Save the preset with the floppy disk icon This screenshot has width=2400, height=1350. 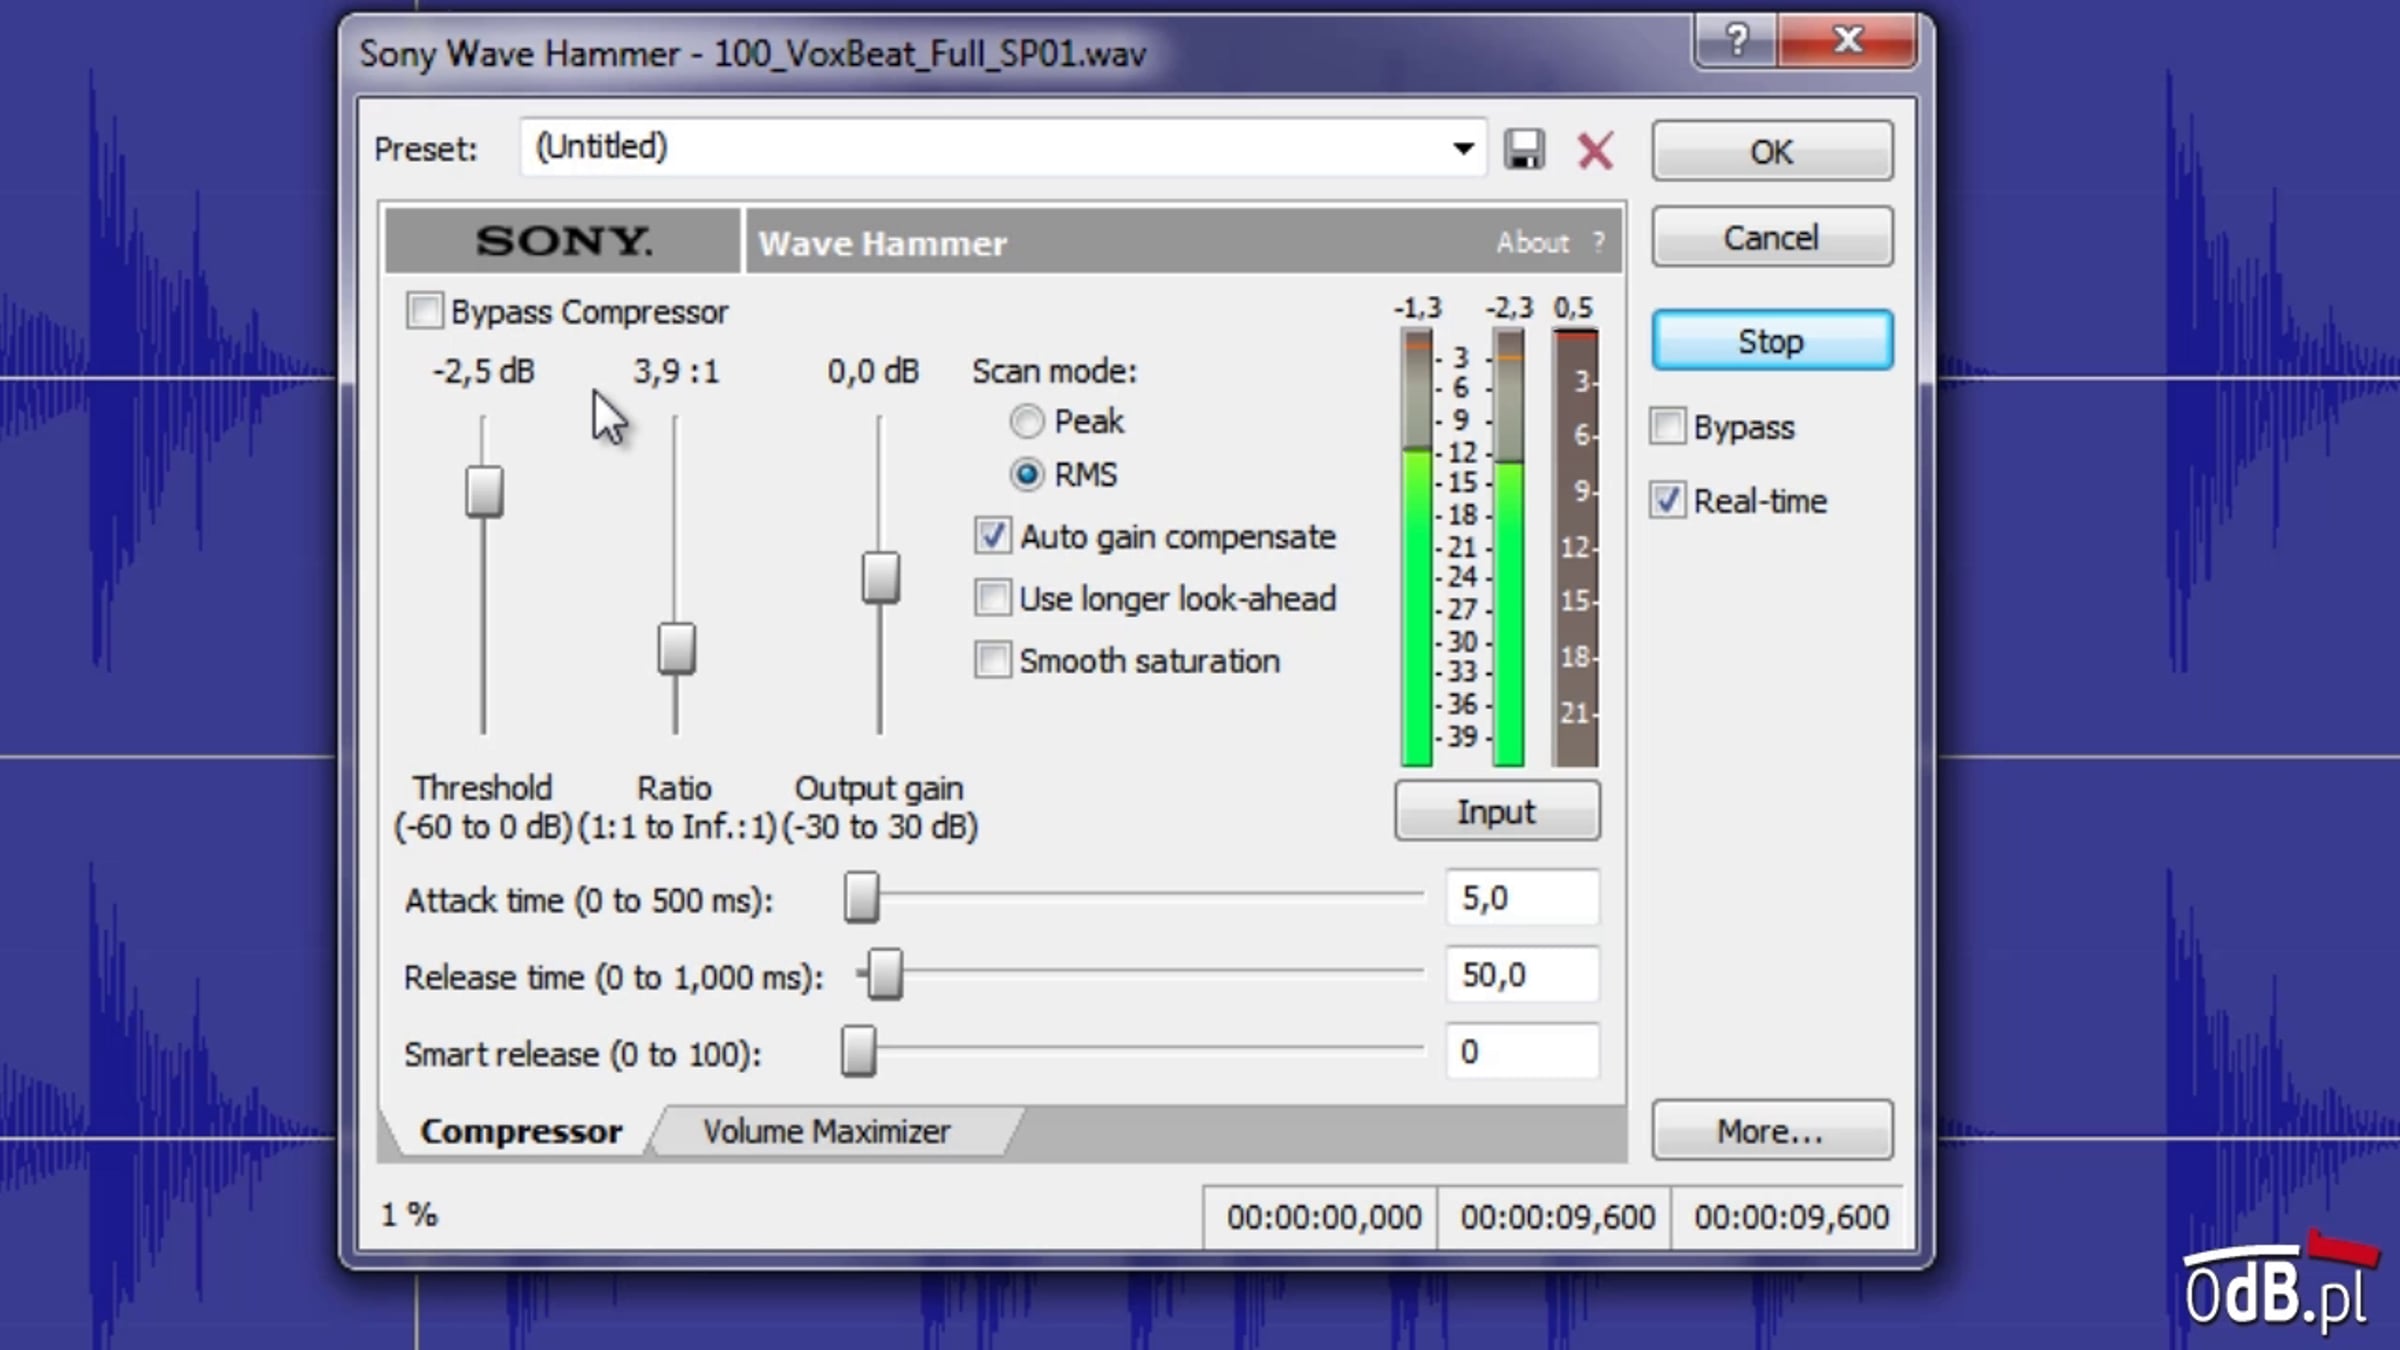(x=1524, y=150)
